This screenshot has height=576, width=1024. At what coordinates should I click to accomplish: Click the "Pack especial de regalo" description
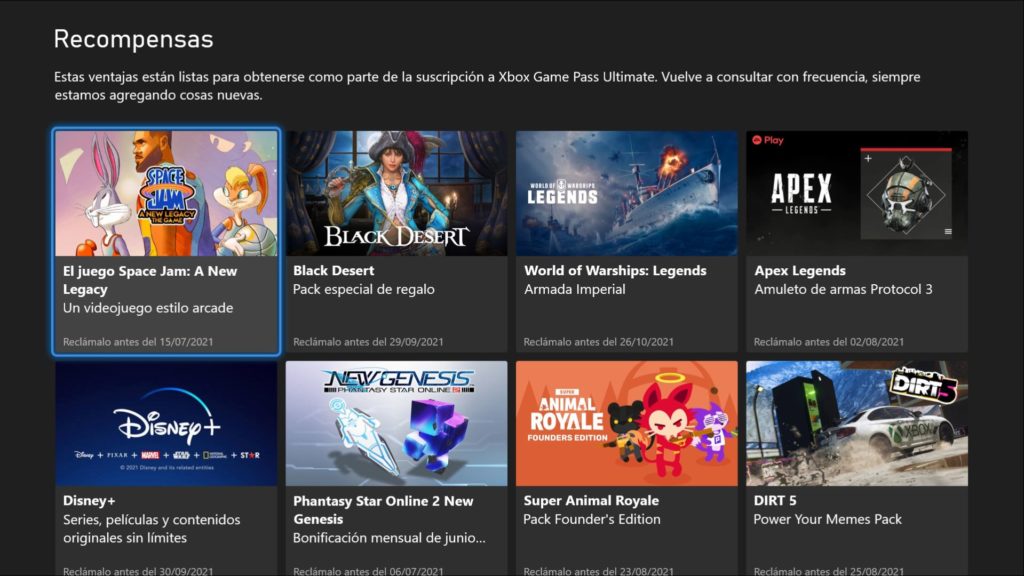click(364, 289)
